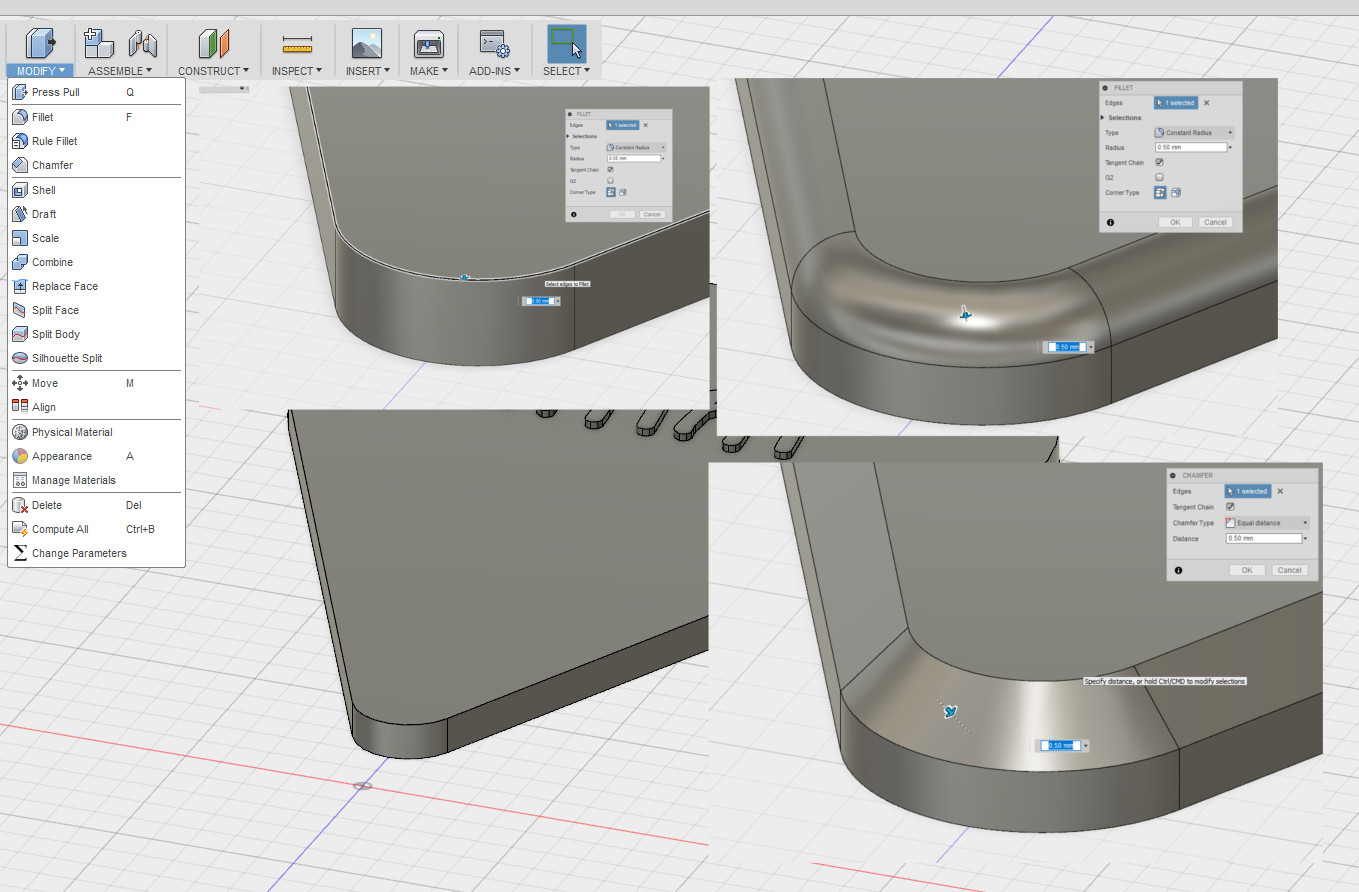Open the ADD-INS dropdown menu

494,71
